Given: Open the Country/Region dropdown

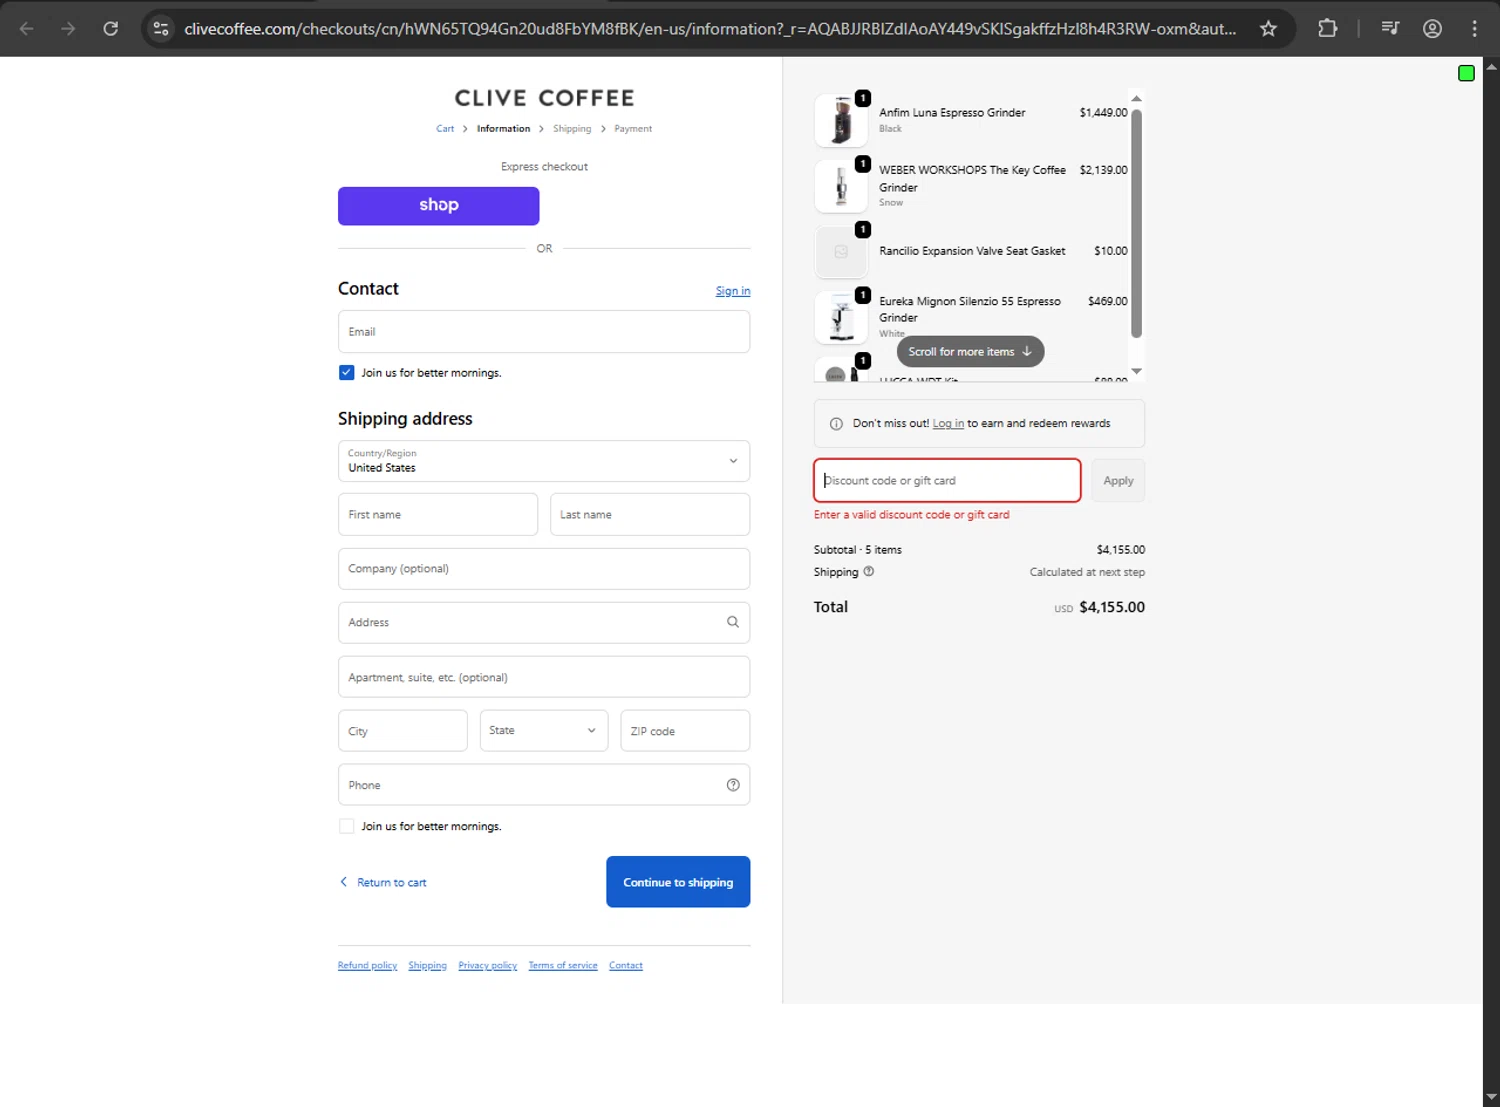Looking at the screenshot, I should (x=544, y=461).
